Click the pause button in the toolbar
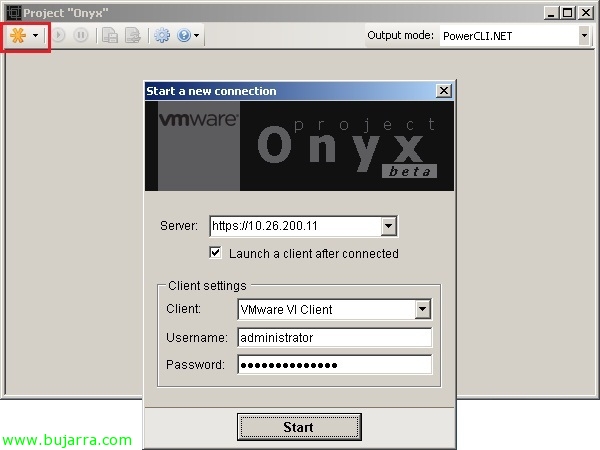The height and width of the screenshot is (450, 600). (81, 36)
